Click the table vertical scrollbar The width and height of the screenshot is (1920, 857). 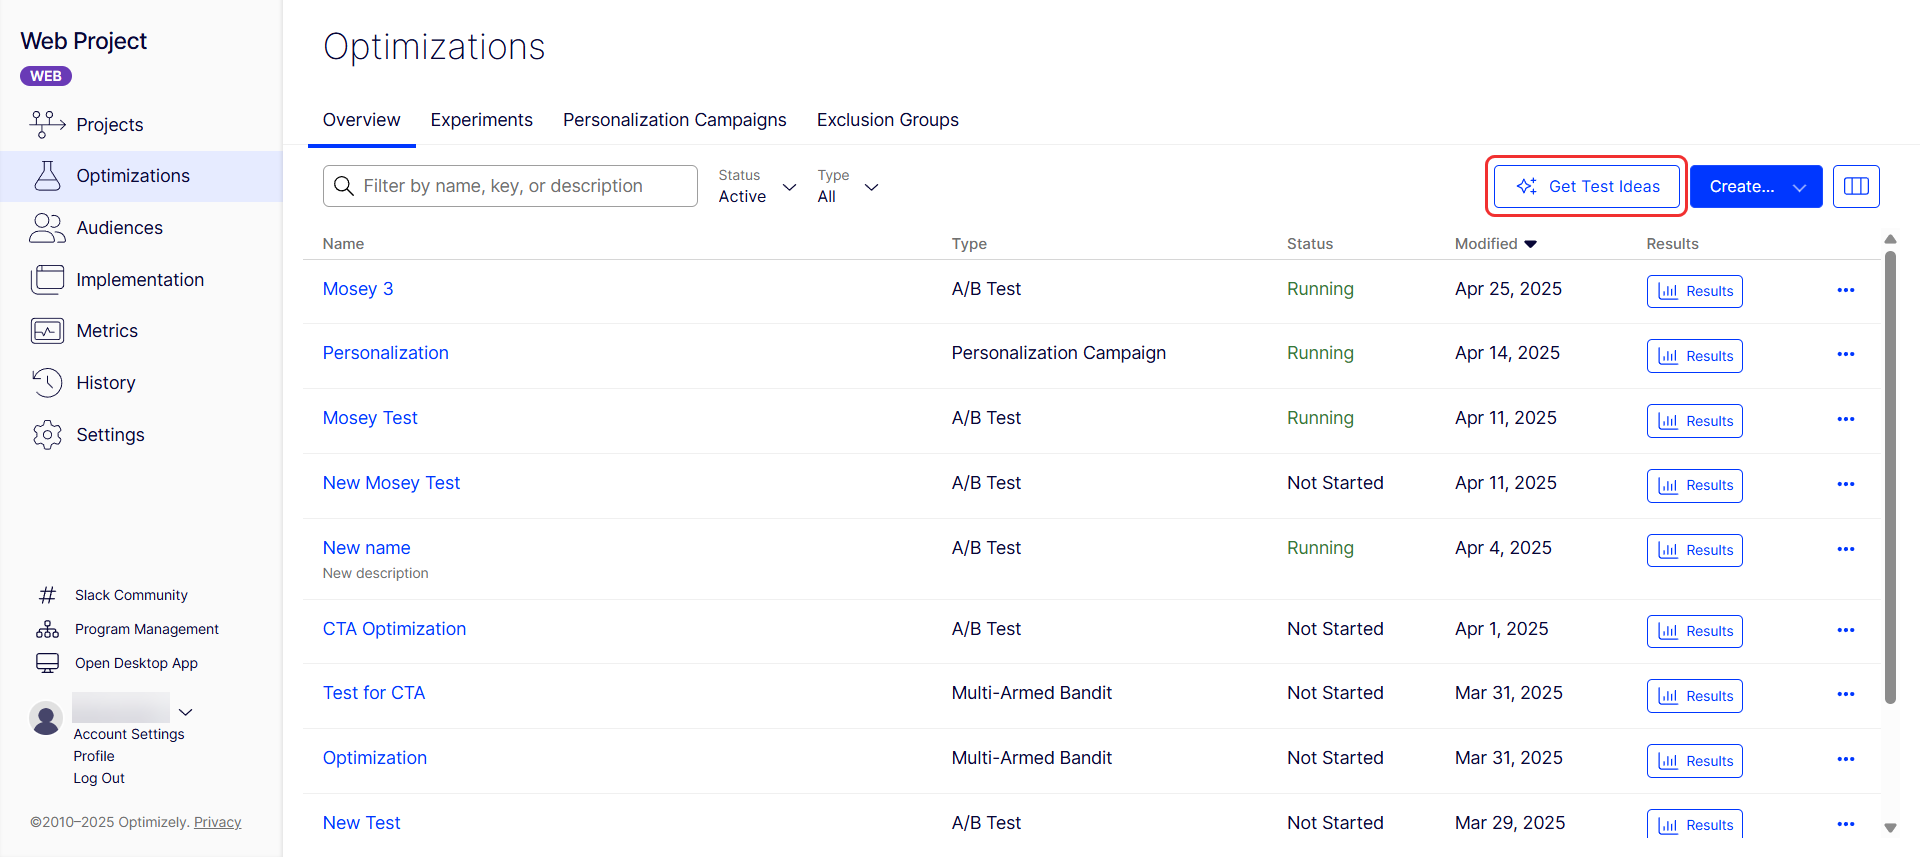[x=1890, y=477]
